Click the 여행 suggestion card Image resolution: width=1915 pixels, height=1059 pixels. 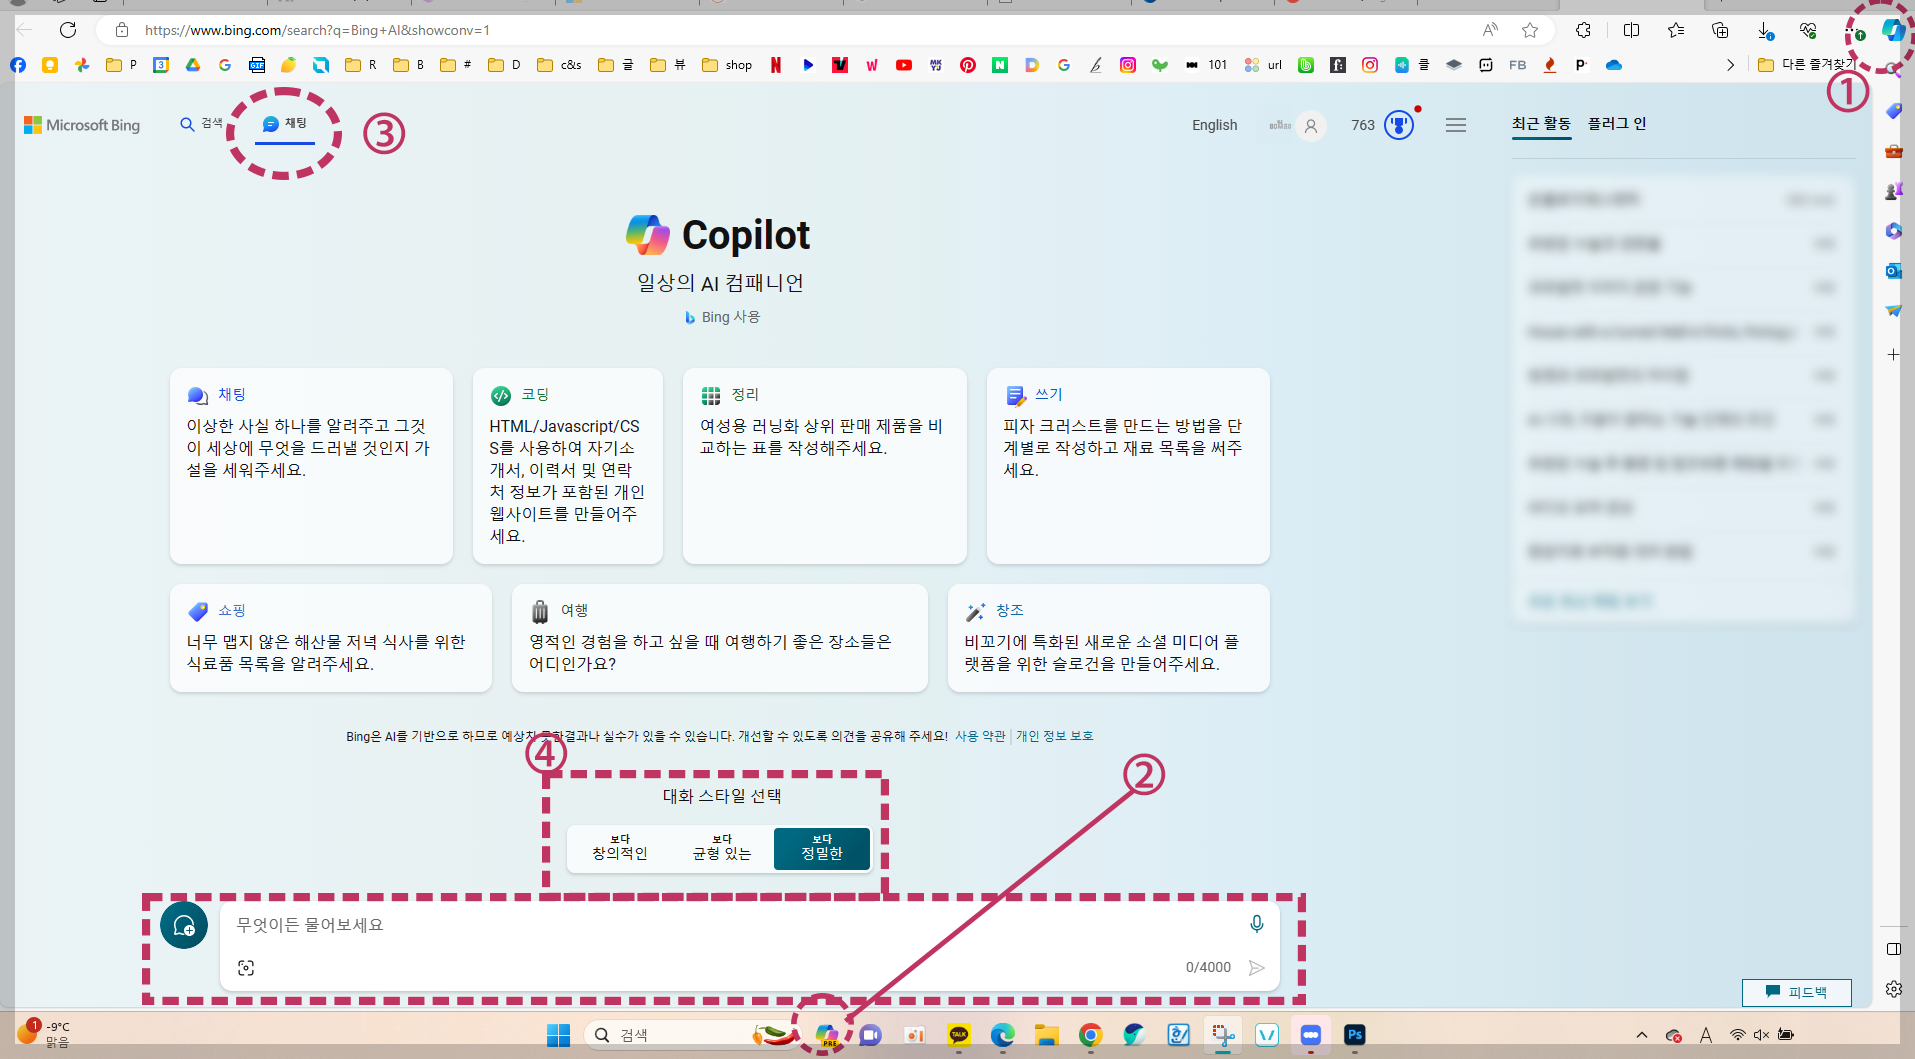[x=720, y=638]
